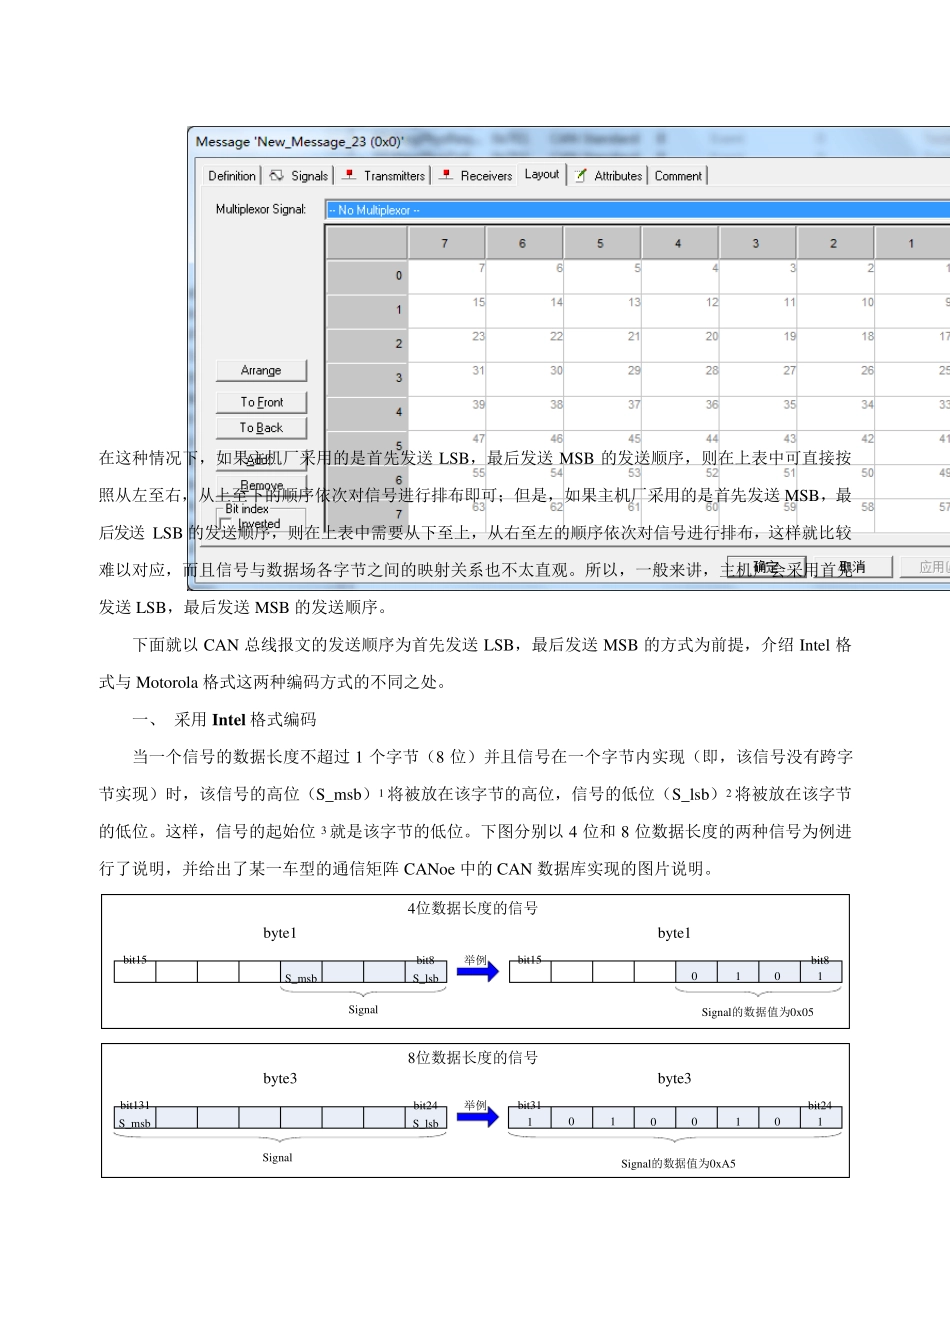Click bit cell 11 in the grid
950x1344 pixels.
(x=759, y=311)
